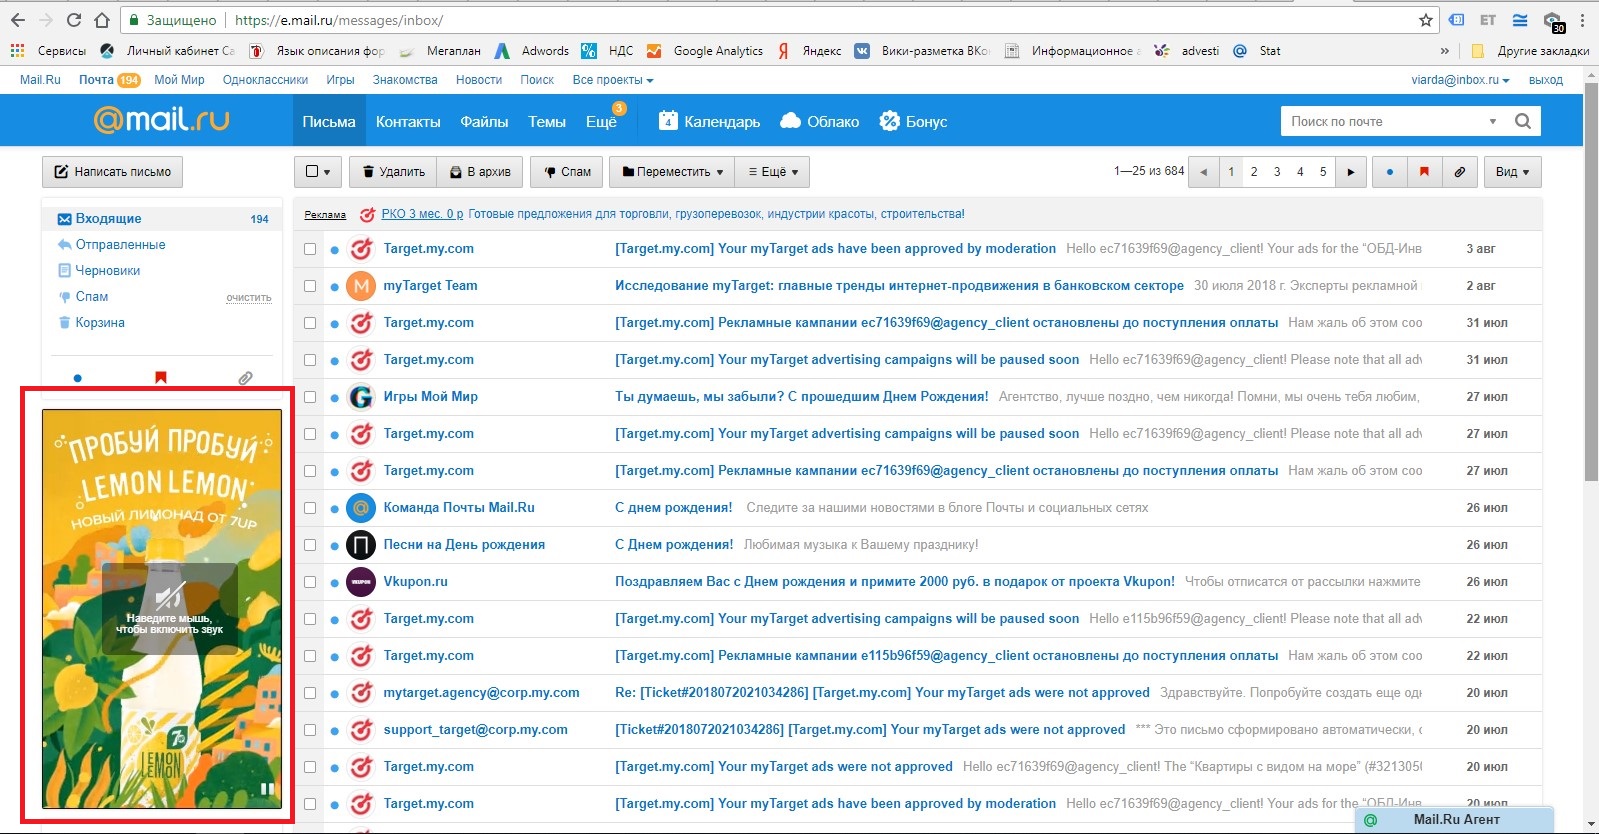Mark selected as Спам via toolbar button
The image size is (1599, 834).
coord(567,172)
